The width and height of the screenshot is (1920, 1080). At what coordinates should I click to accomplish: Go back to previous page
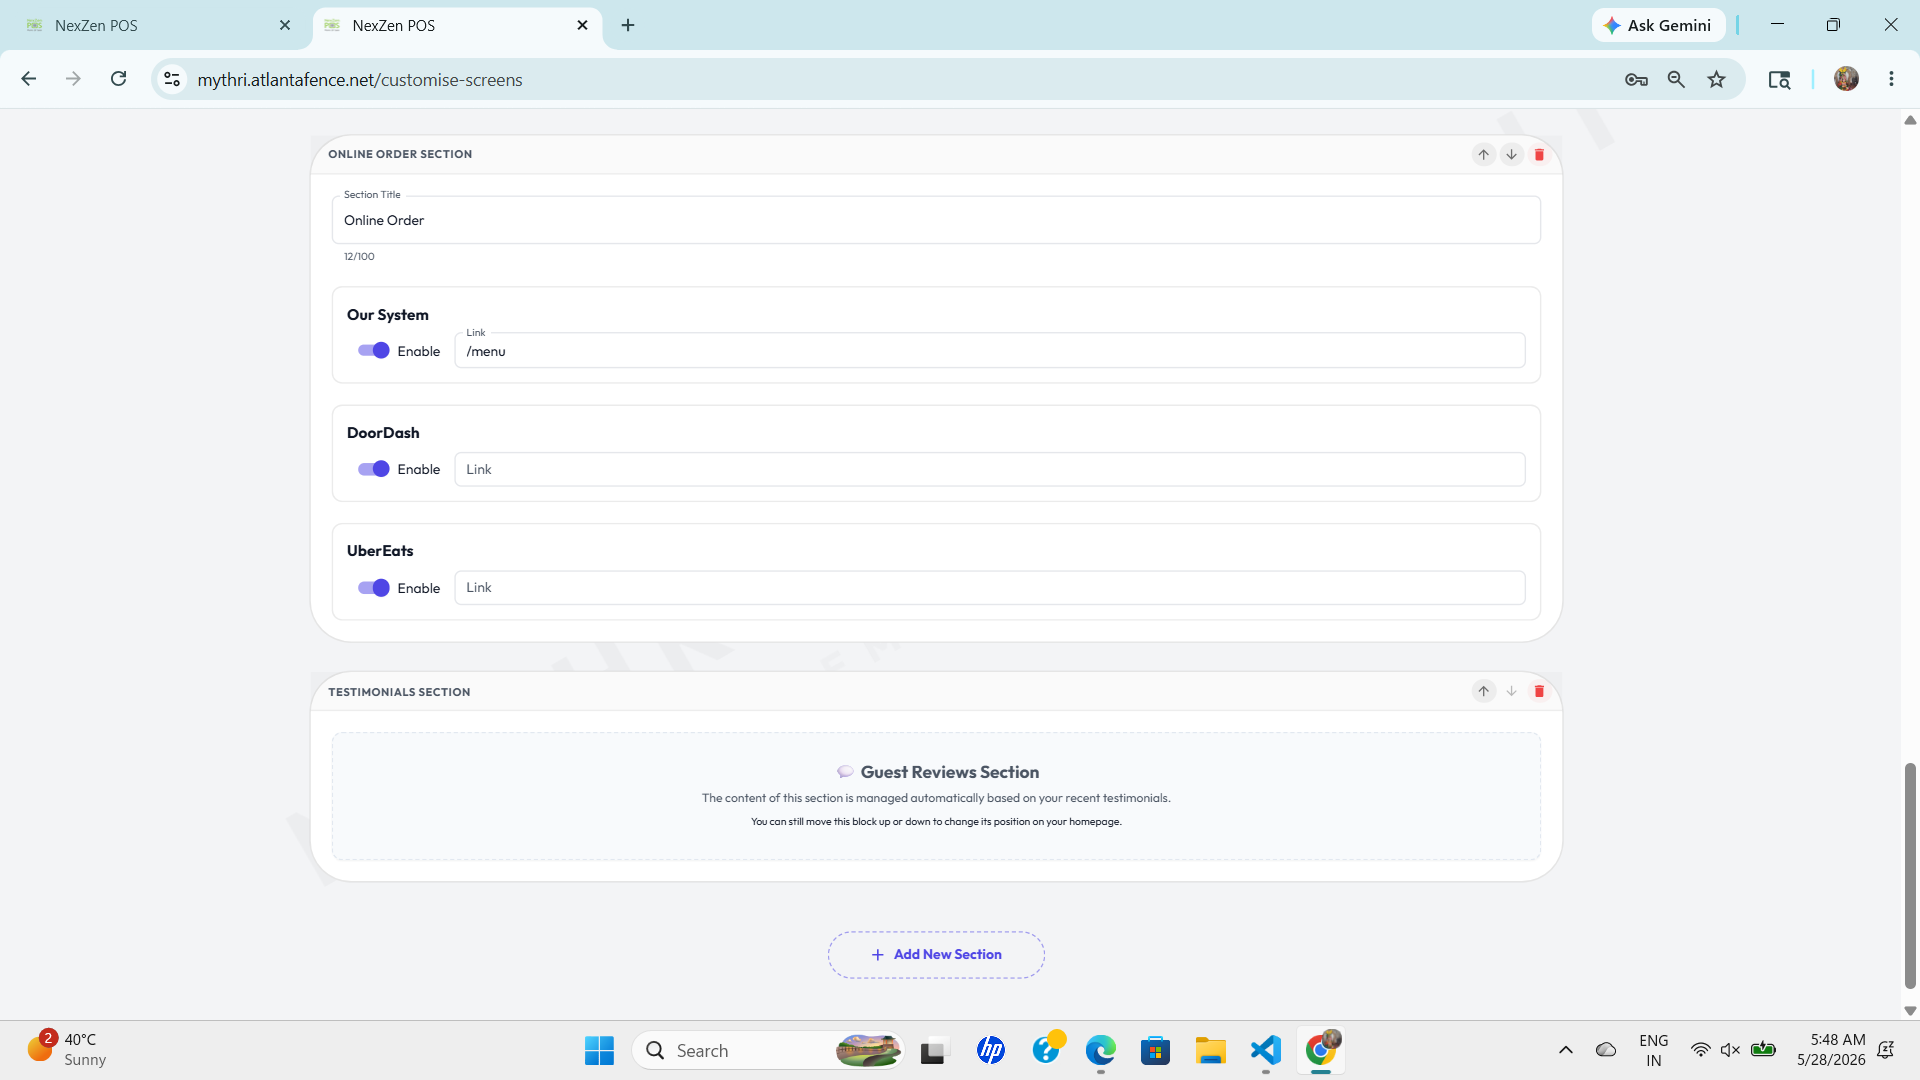click(x=29, y=79)
